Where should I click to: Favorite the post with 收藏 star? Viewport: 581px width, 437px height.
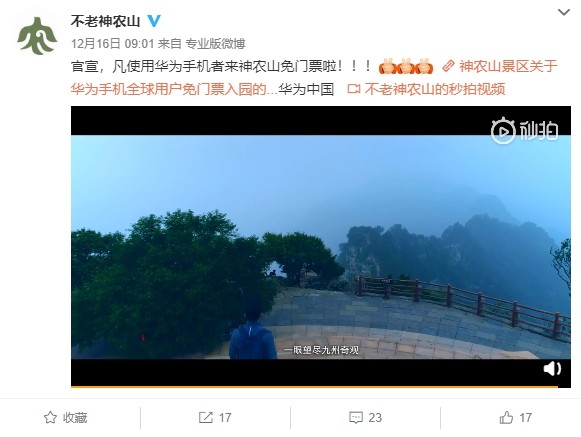pos(66,418)
